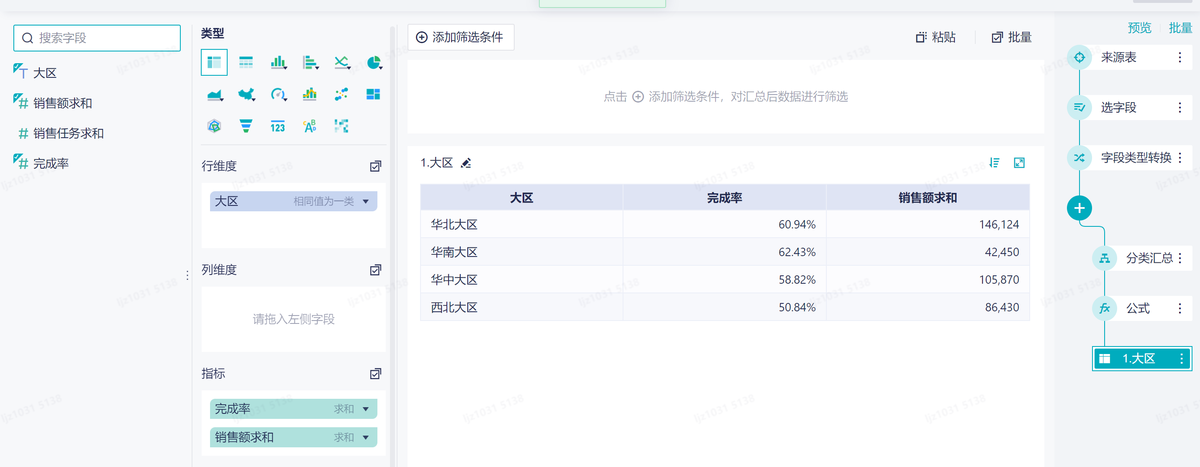
Task: Focus the 搜索字段 search box
Action: tap(97, 38)
